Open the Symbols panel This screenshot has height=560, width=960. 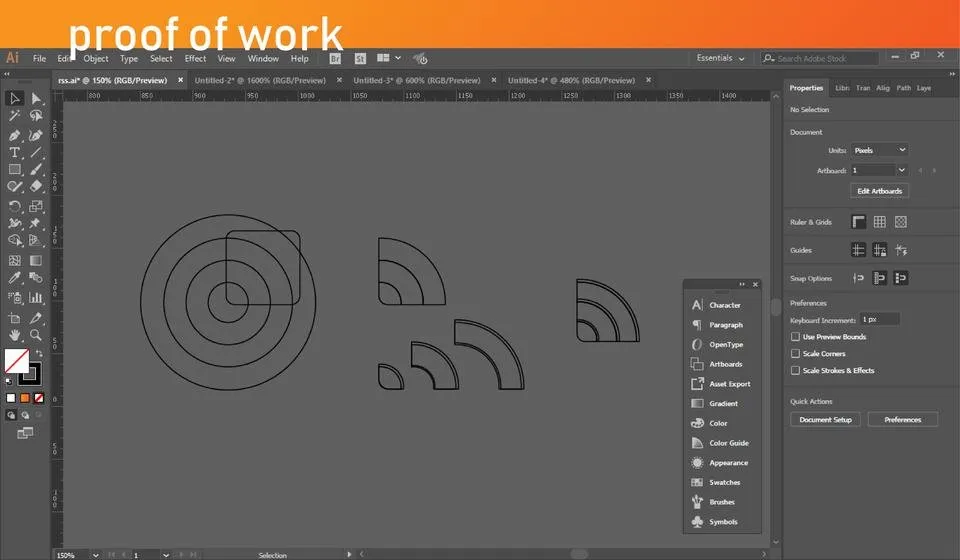coord(722,521)
